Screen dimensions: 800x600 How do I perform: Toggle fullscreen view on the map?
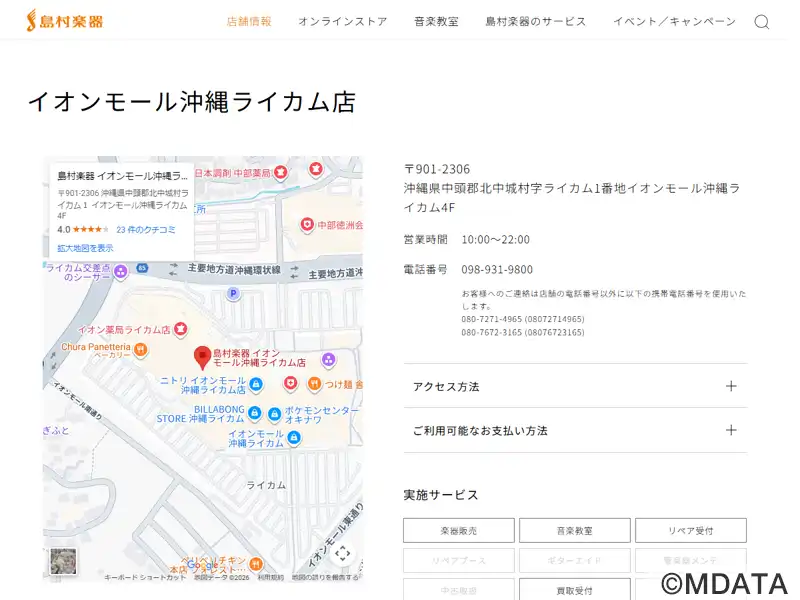[342, 553]
